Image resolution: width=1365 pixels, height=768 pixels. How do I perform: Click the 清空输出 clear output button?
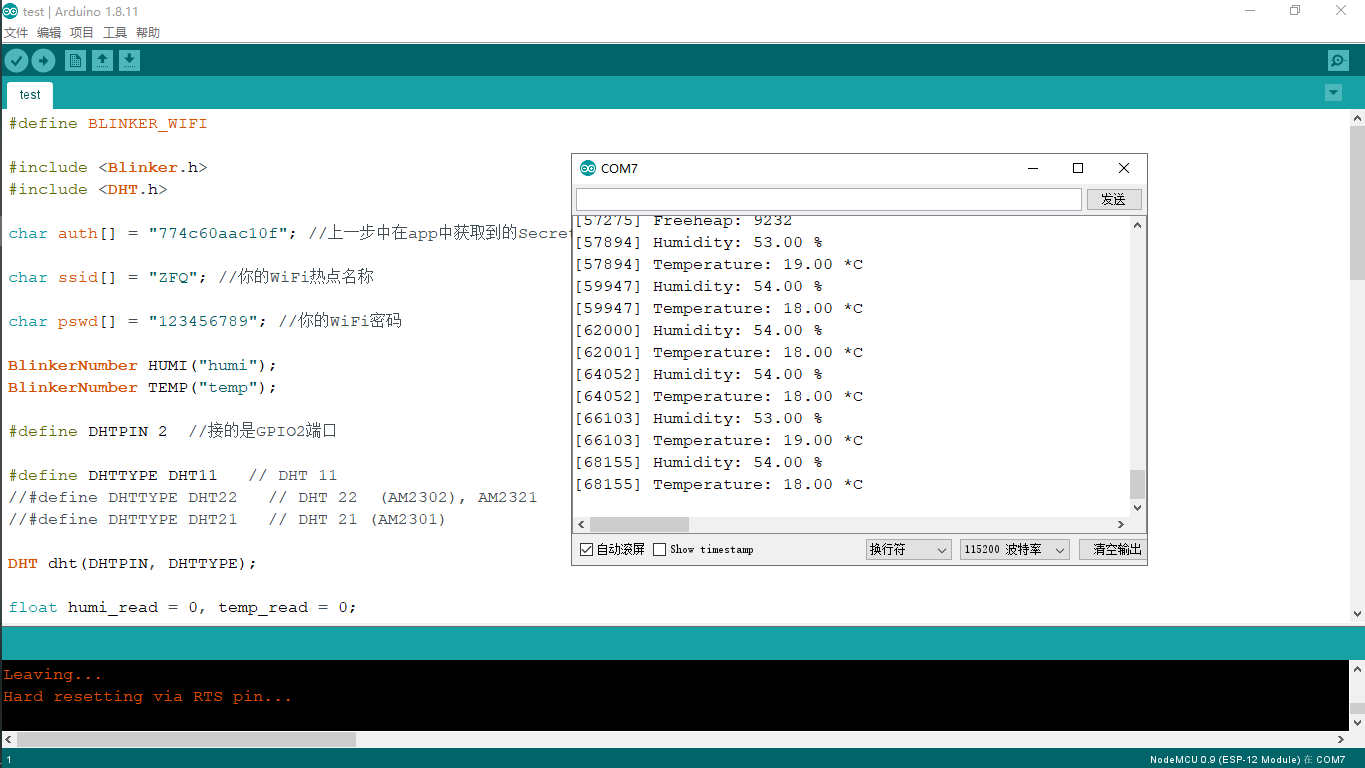[1112, 549]
